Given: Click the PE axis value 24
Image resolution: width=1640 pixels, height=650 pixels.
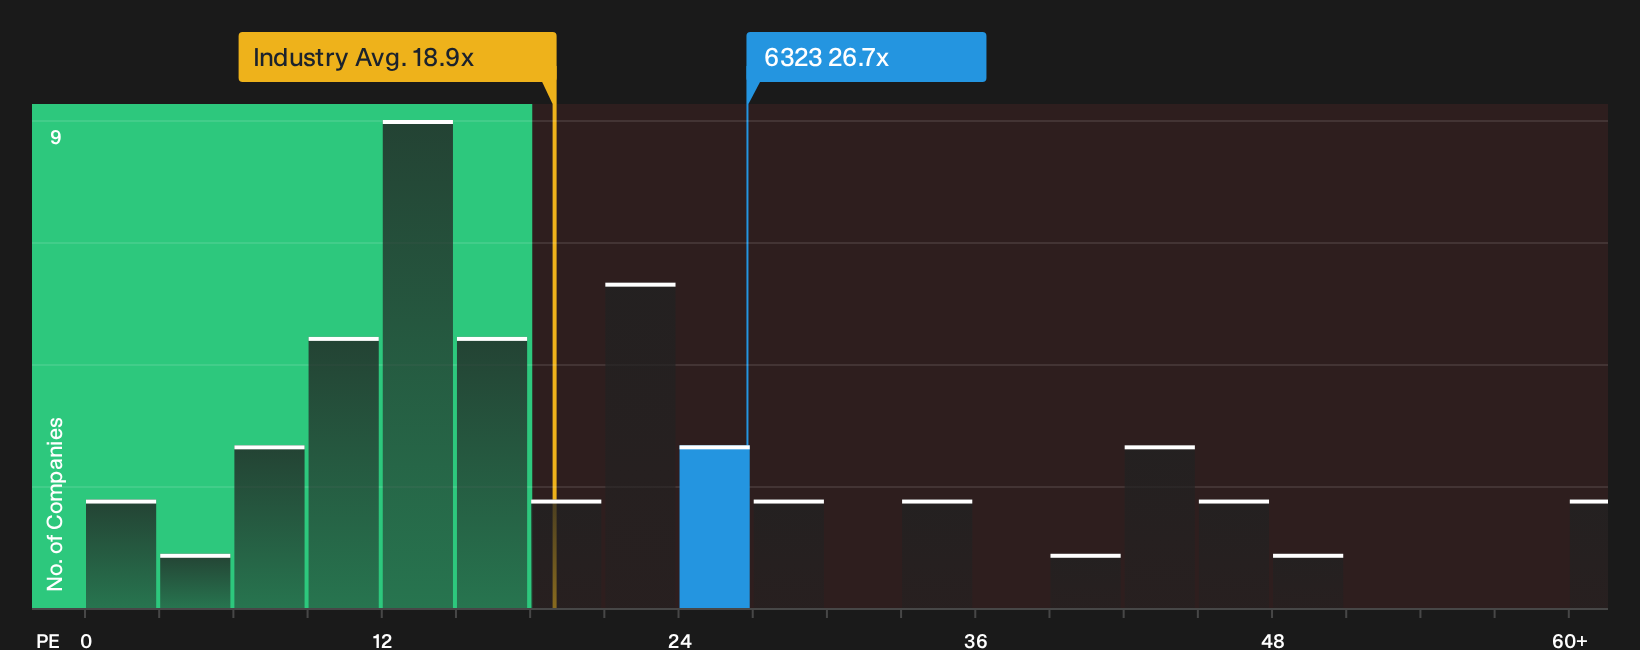Looking at the screenshot, I should (x=679, y=640).
